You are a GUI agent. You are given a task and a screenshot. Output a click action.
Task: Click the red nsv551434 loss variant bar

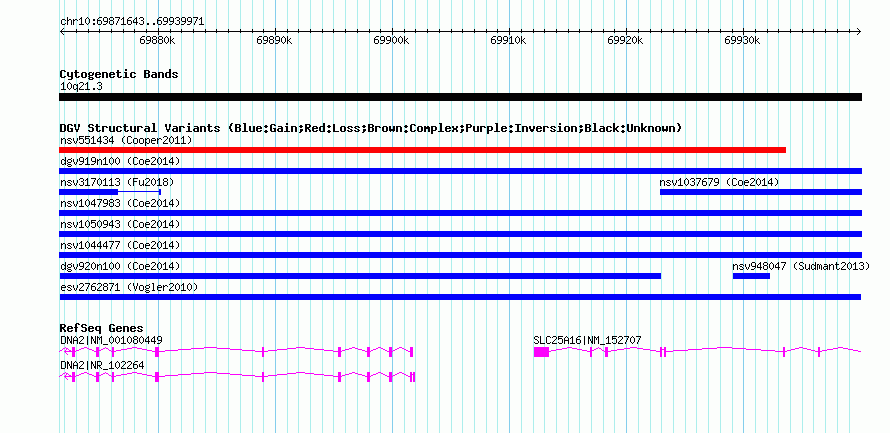tap(422, 150)
